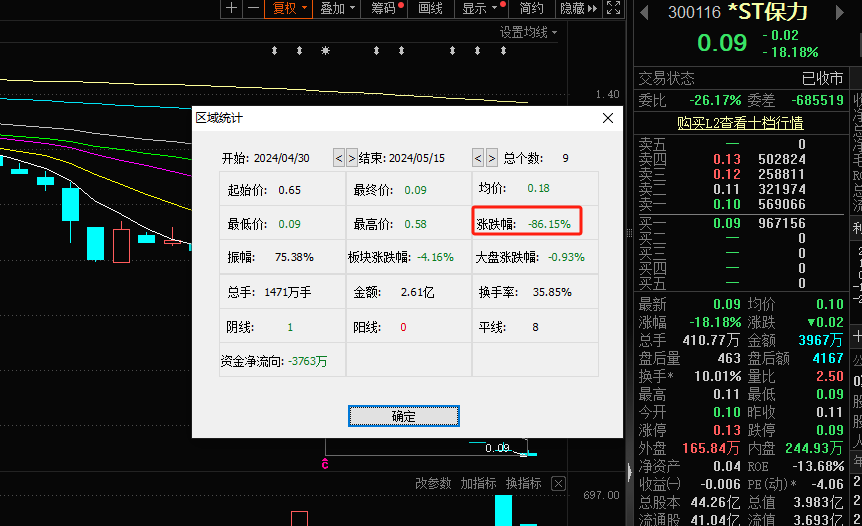Screen dimensions: 862x526
Task: Step start date back with left arrow
Action: point(339,158)
